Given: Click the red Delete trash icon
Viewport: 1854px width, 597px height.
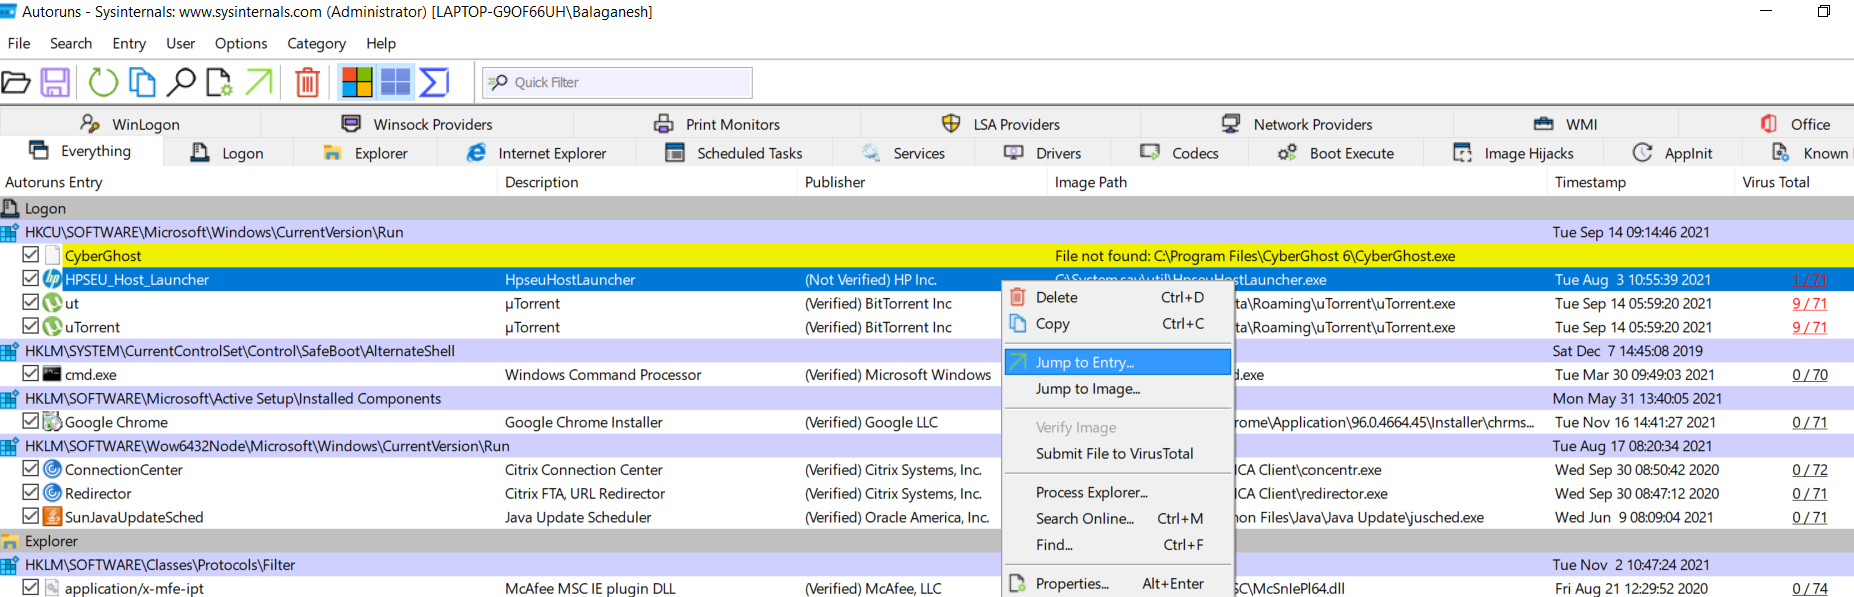Looking at the screenshot, I should pos(308,82).
